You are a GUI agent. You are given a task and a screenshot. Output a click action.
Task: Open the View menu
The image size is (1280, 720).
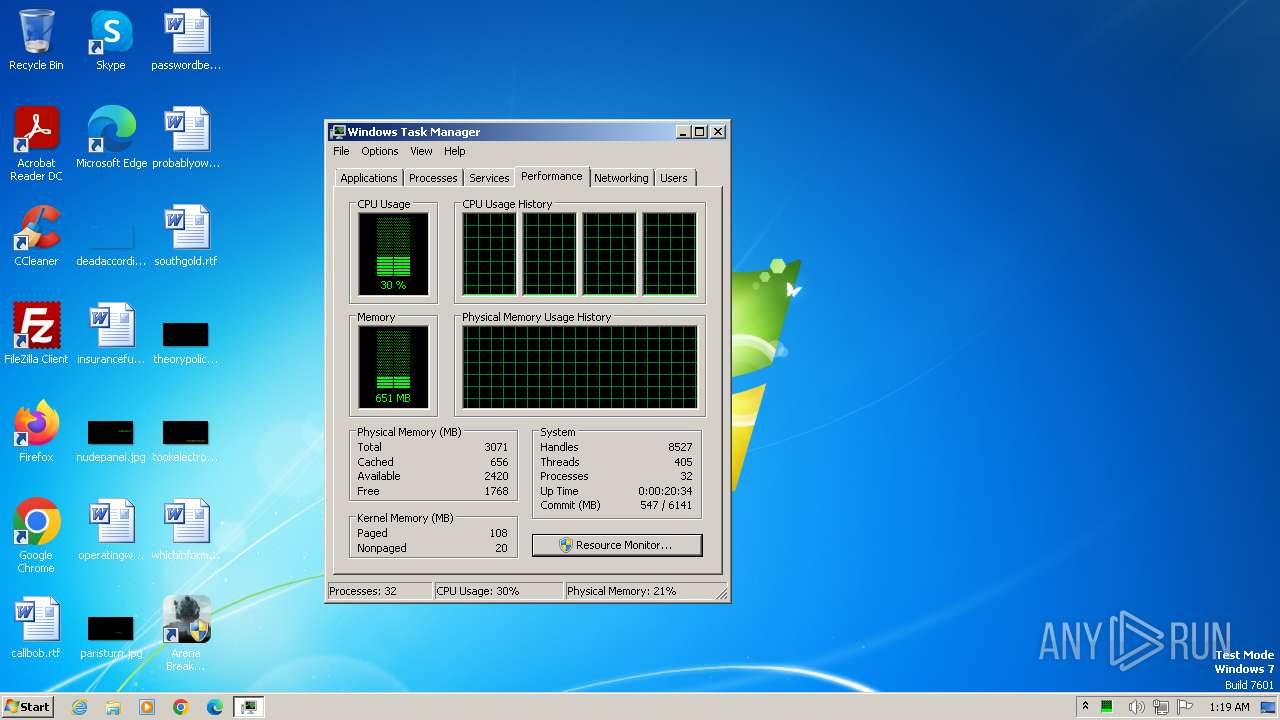coord(421,151)
